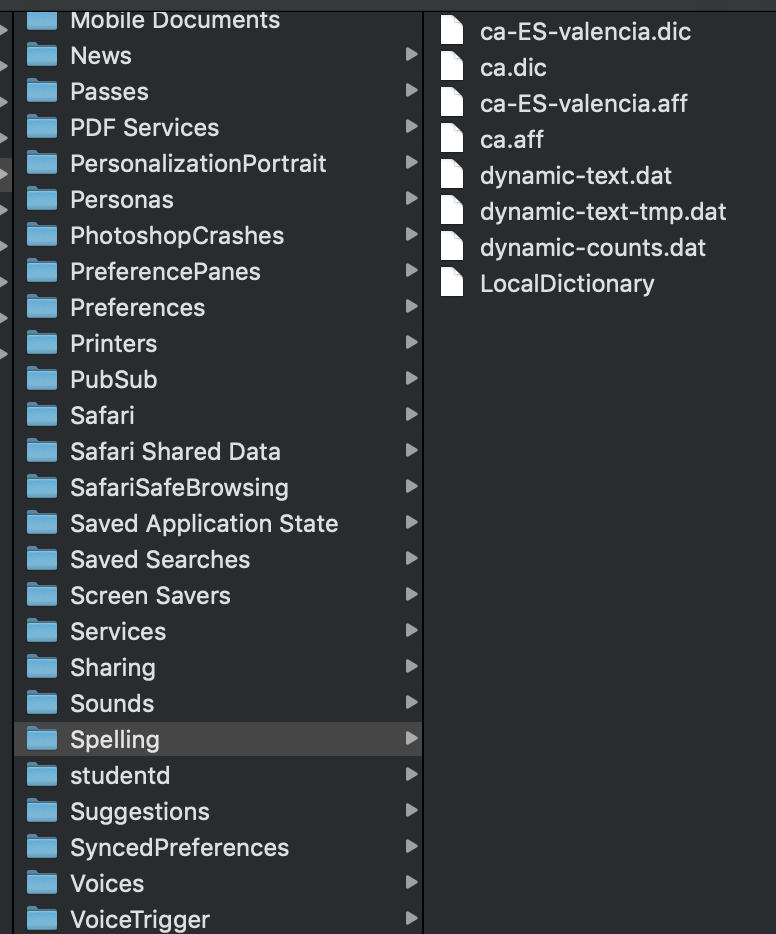Click the ca-ES-valencia.aff file icon
The width and height of the screenshot is (776, 934).
(453, 104)
